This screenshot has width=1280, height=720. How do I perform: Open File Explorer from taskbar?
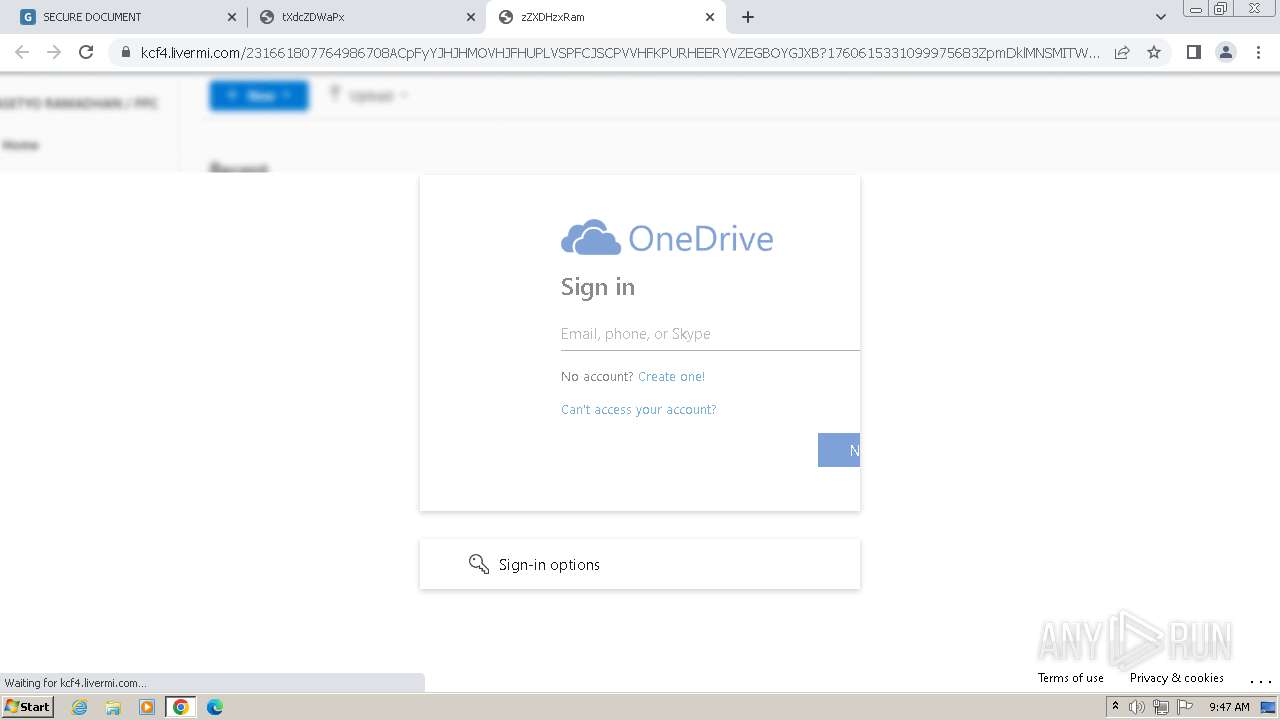tap(113, 707)
